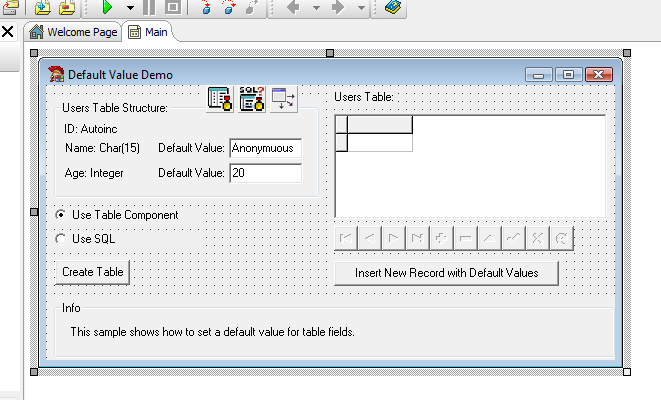Select the table component icon on form
This screenshot has width=661, height=400.
220,98
